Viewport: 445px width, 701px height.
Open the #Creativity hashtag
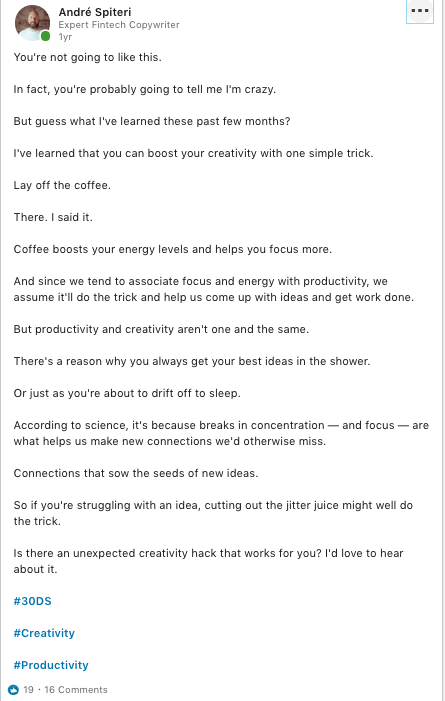point(44,633)
